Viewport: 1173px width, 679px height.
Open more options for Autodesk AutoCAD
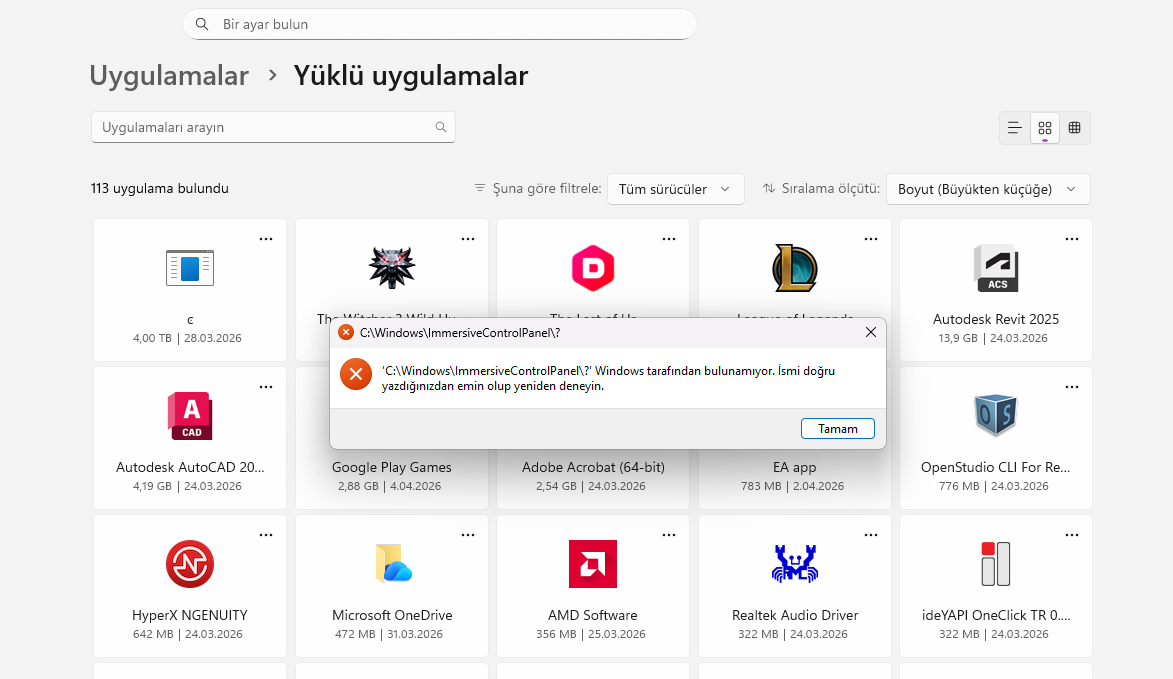[x=266, y=387]
